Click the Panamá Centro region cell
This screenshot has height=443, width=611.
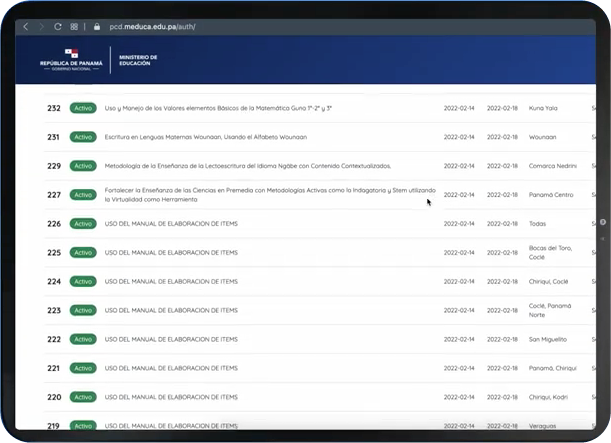[551, 195]
